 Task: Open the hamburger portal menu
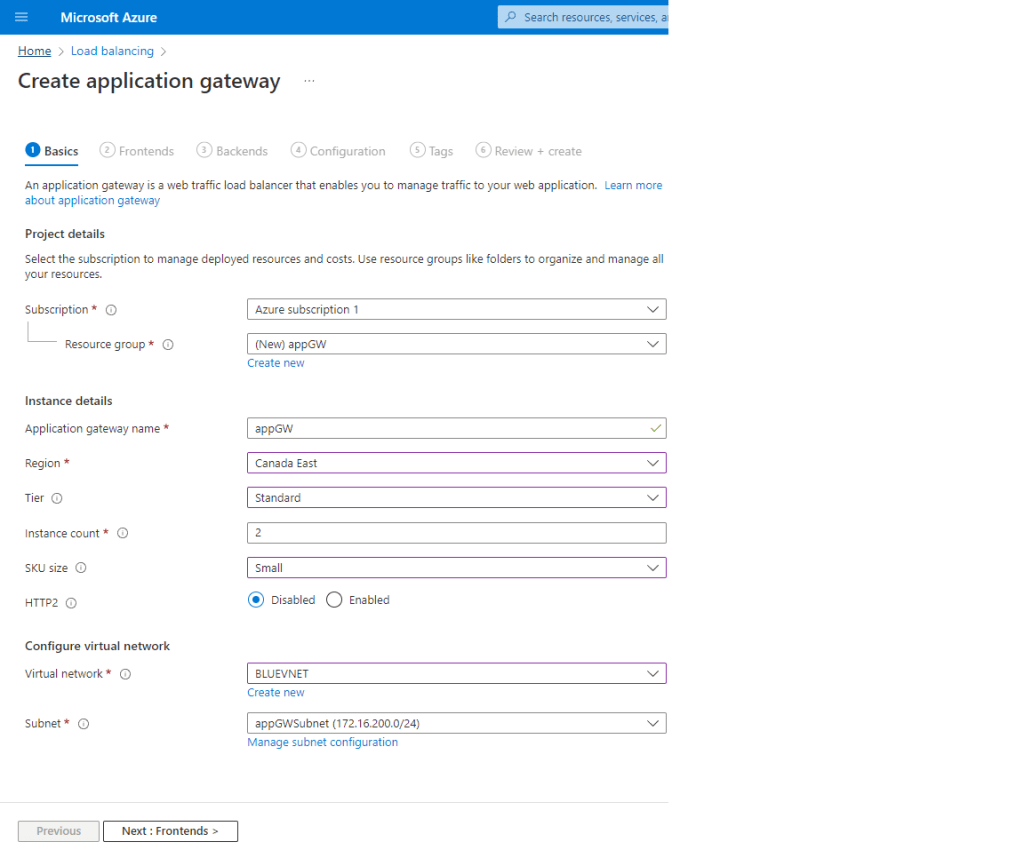[x=22, y=17]
